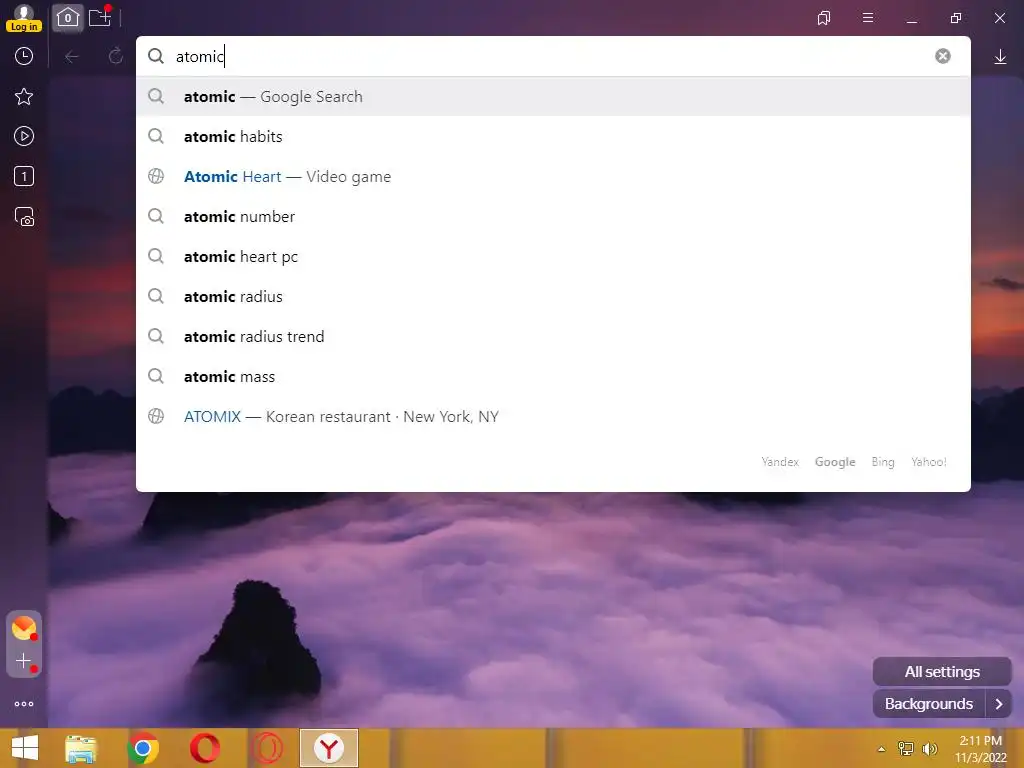This screenshot has width=1024, height=768.
Task: Launch Google Chrome from taskbar
Action: pyautogui.click(x=143, y=748)
